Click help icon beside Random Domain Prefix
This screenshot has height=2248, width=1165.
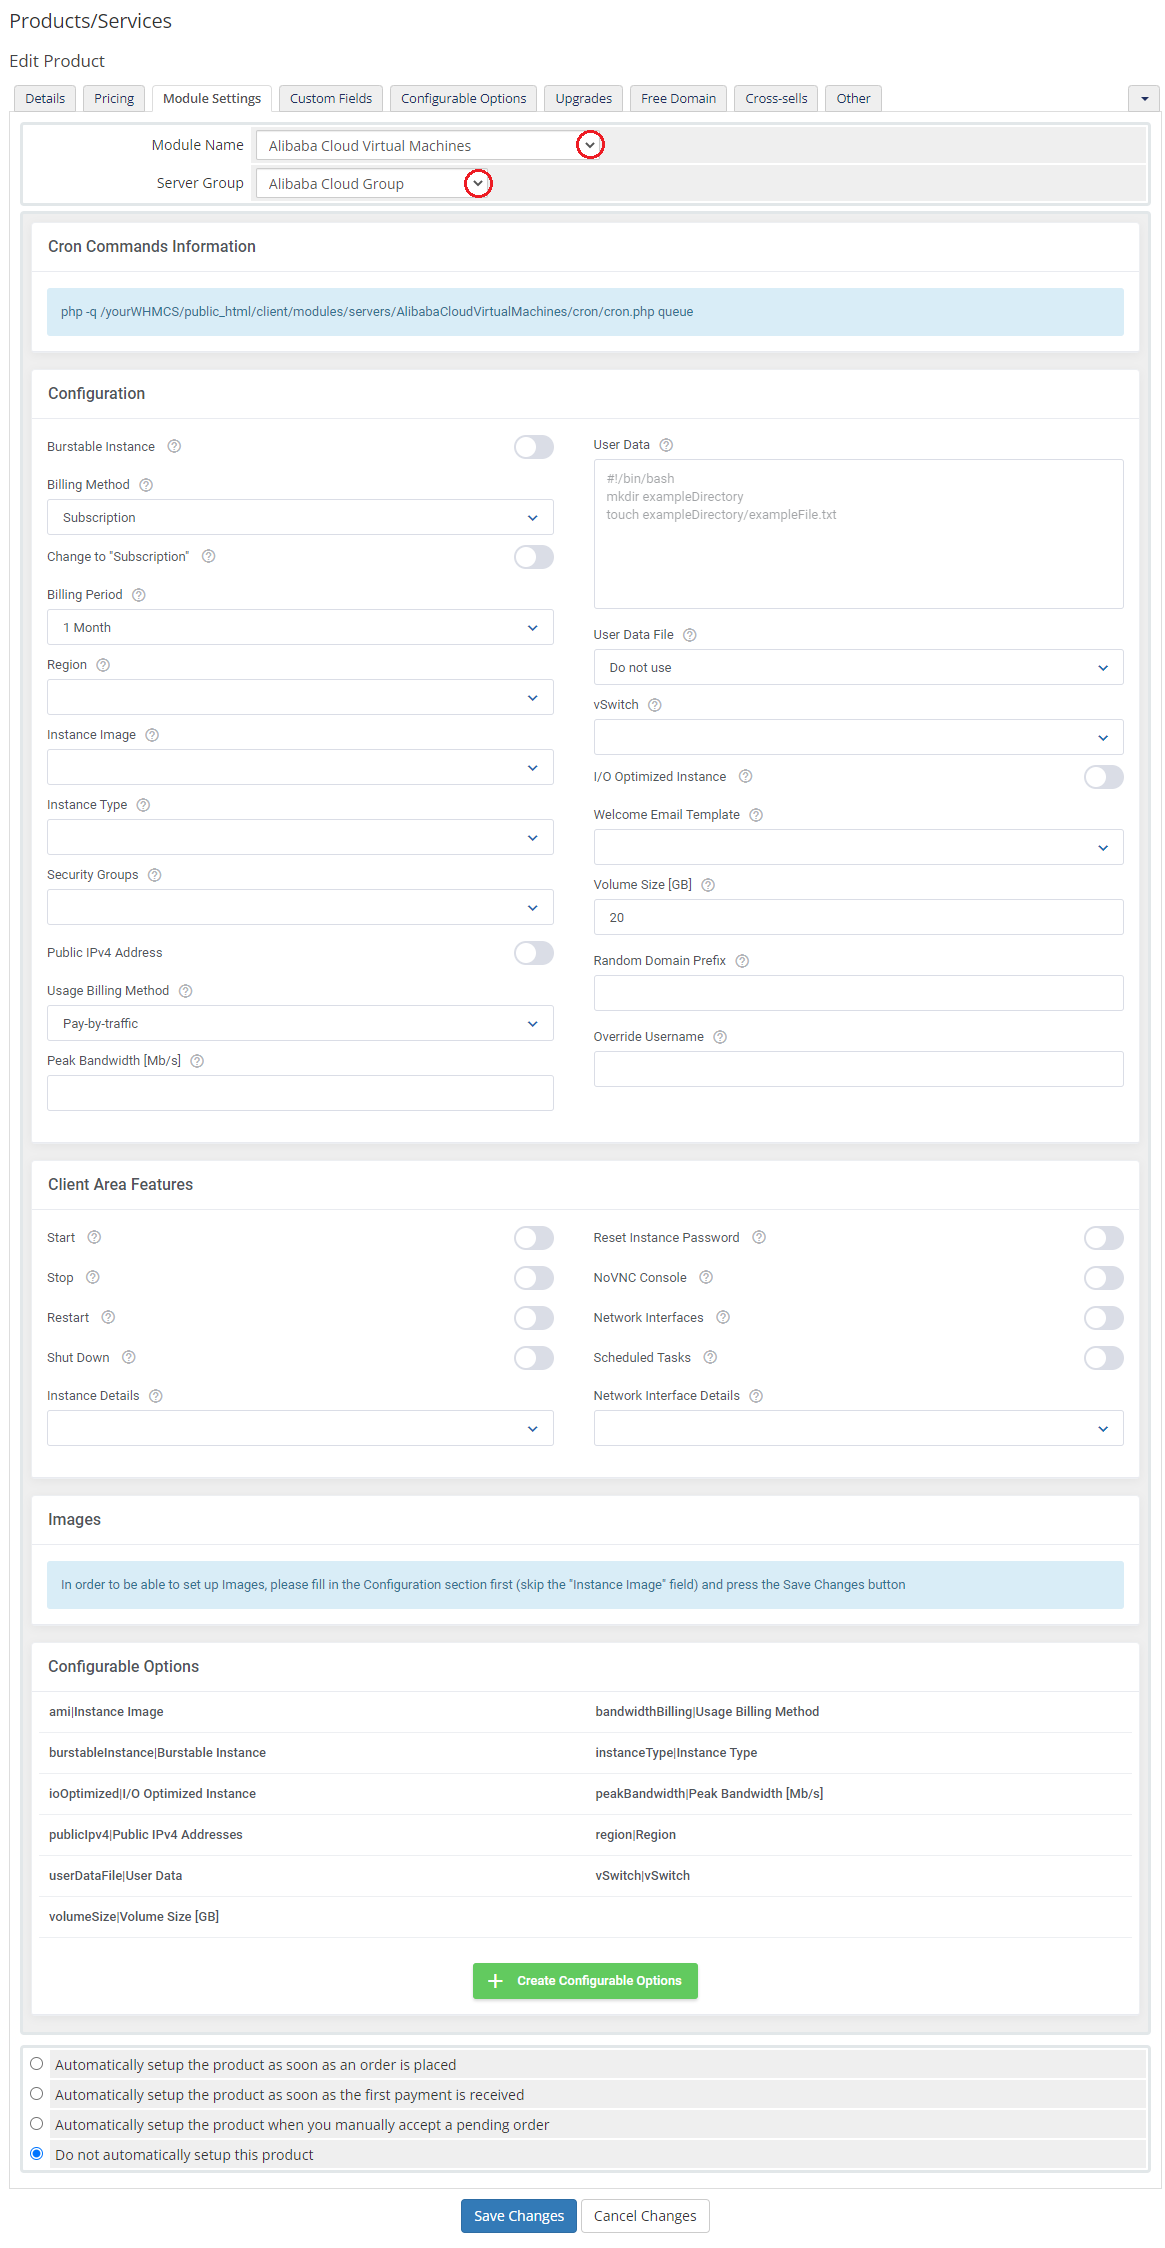(x=742, y=961)
